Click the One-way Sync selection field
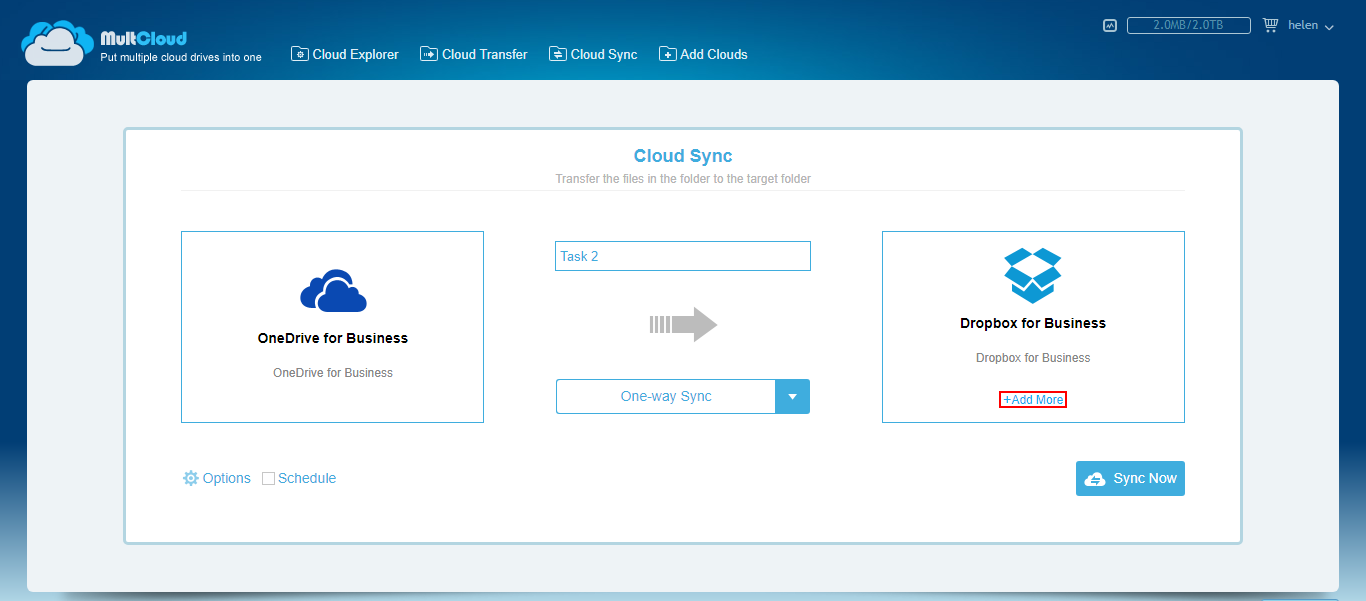Viewport: 1366px width, 601px height. pyautogui.click(x=666, y=397)
